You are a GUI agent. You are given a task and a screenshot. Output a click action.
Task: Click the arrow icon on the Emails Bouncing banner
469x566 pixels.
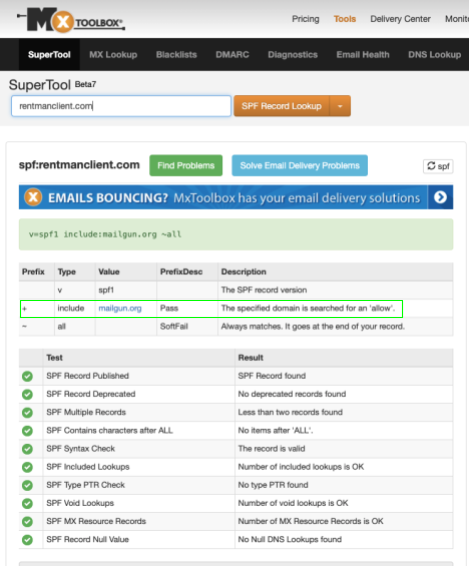coord(440,197)
